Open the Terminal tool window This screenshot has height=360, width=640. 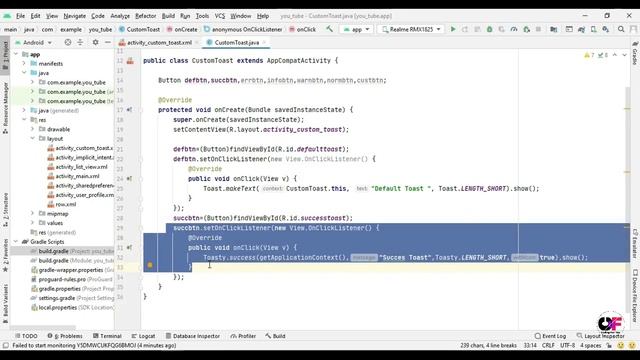point(107,336)
